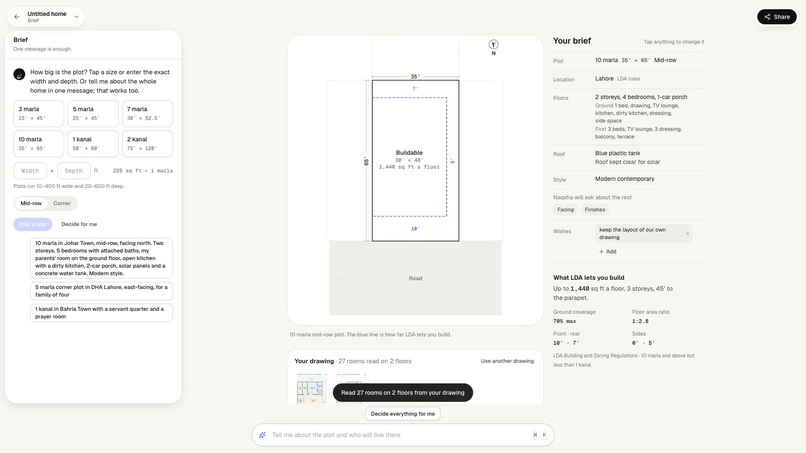The image size is (806, 453).
Task: Click the 'Tap anything to change it' hint
Action: 674,42
